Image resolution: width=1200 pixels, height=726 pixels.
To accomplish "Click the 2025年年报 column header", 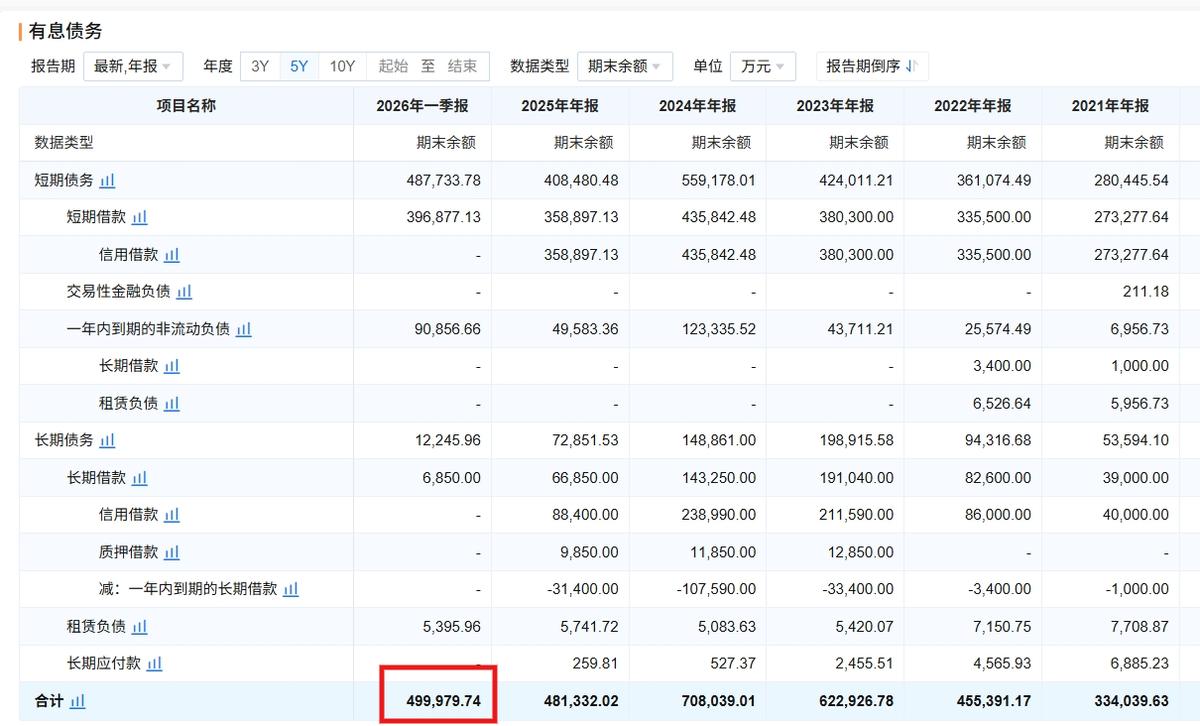I will 560,106.
